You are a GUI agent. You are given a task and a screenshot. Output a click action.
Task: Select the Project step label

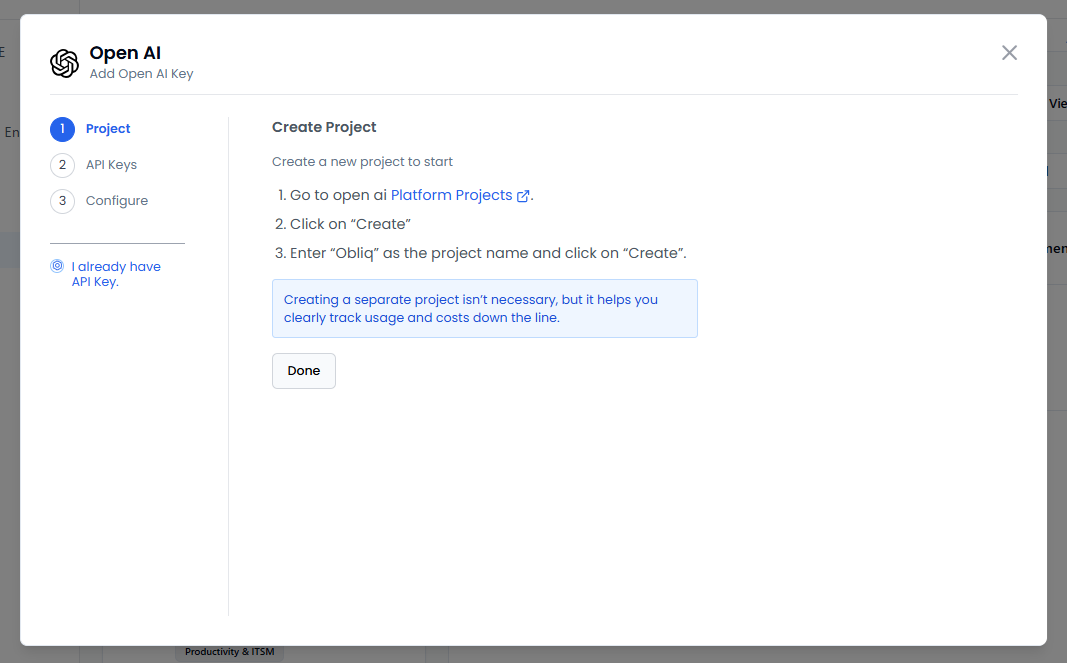108,129
